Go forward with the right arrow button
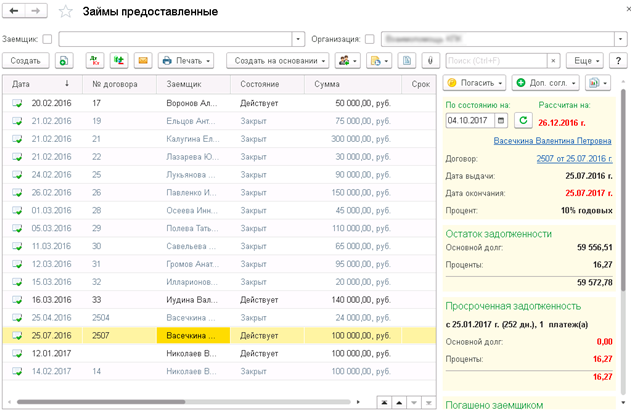 click(x=36, y=11)
